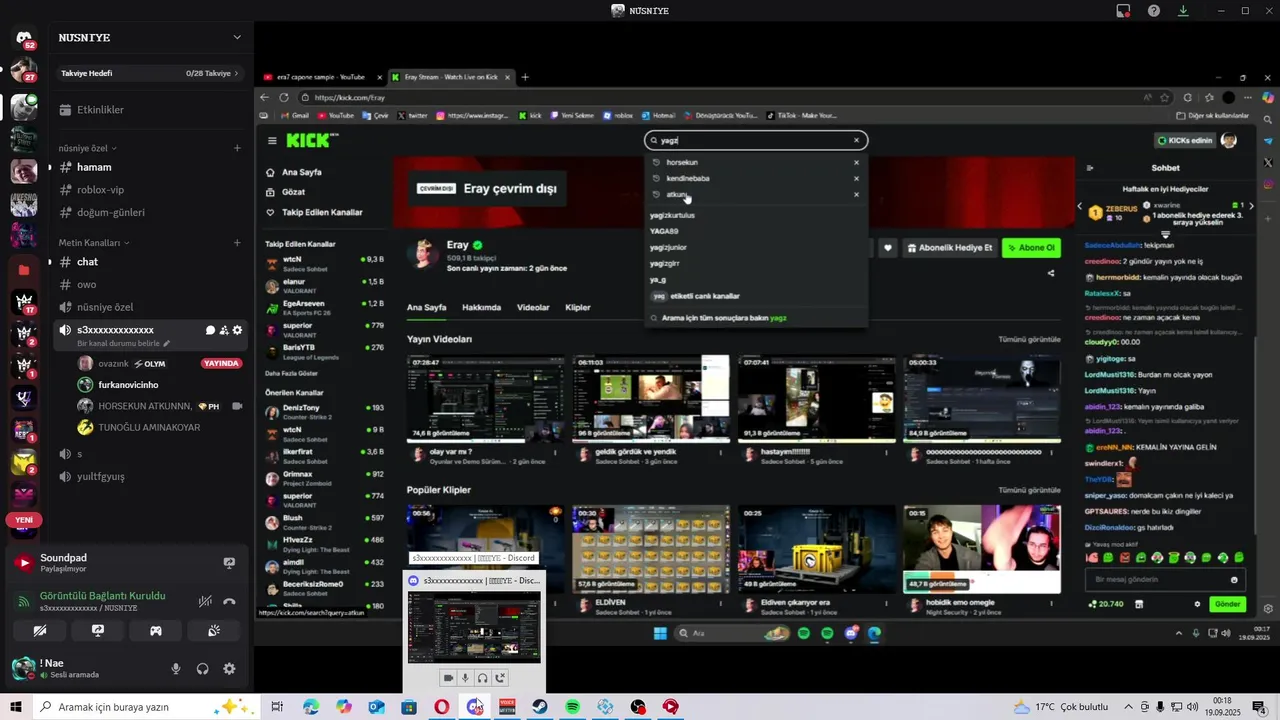
Task: Open Spotify from taskbar
Action: tap(572, 707)
